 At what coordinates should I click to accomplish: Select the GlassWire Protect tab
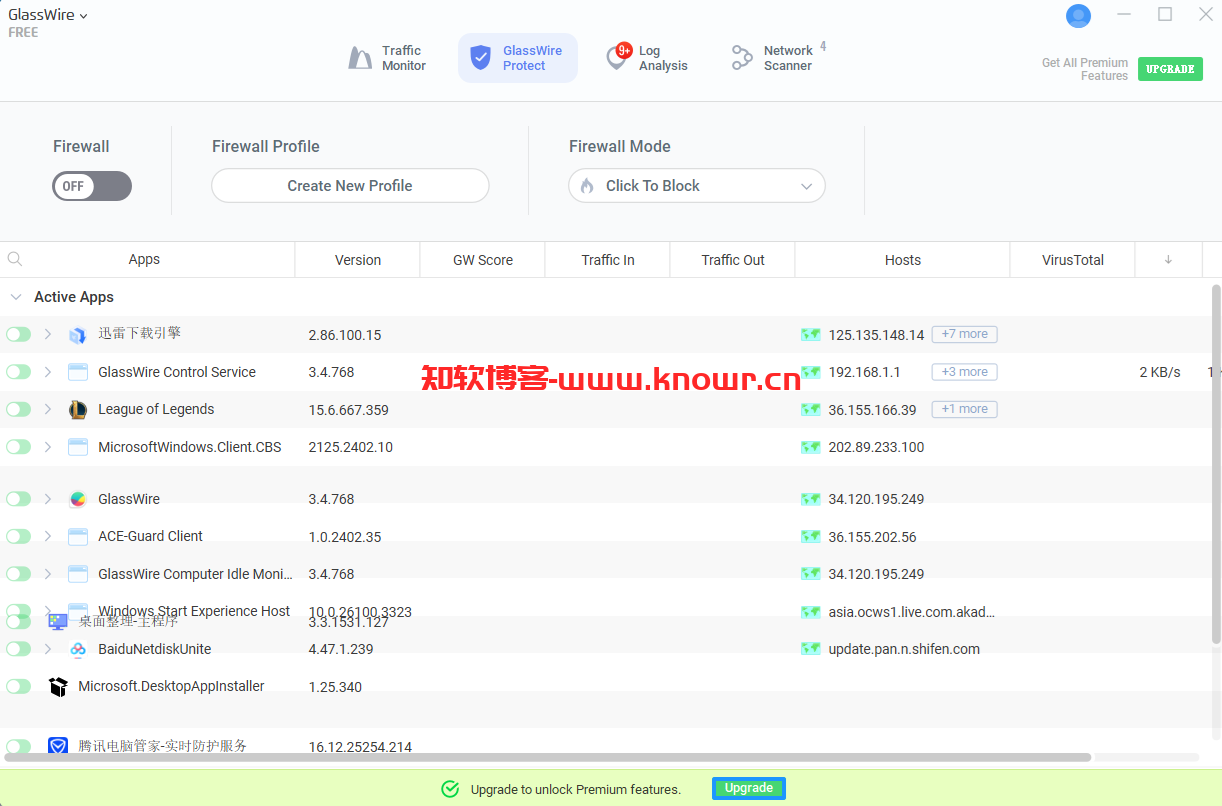(518, 58)
